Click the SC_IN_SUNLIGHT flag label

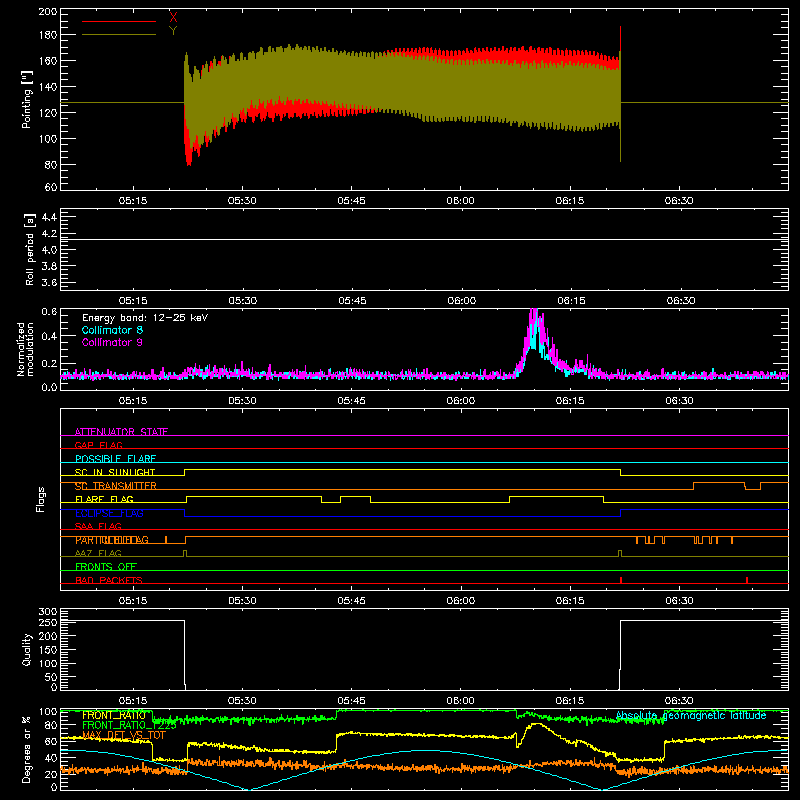(115, 472)
